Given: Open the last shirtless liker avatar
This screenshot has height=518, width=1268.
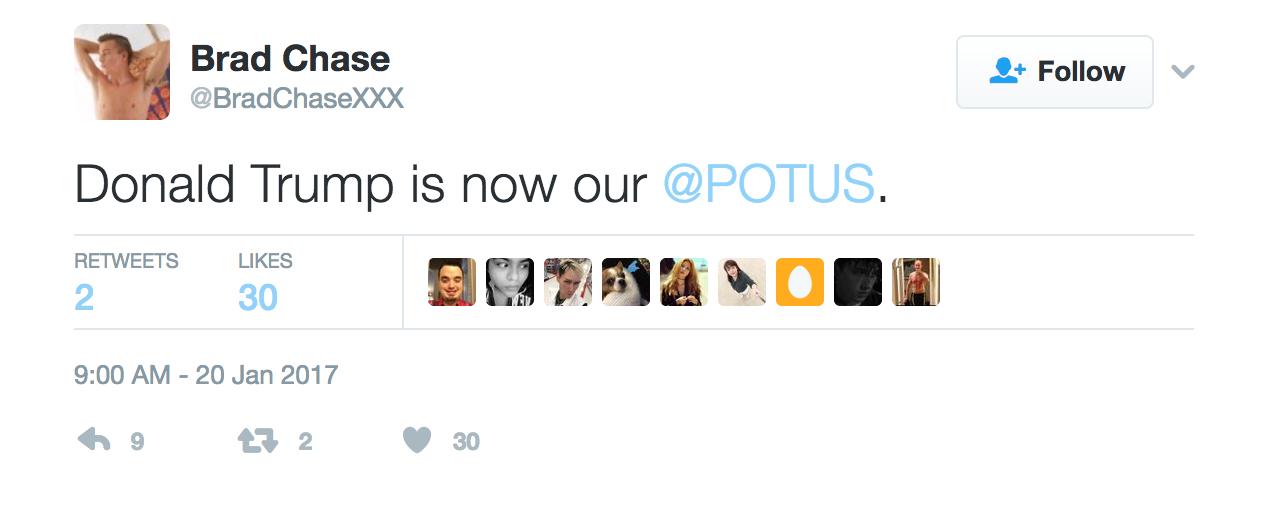Looking at the screenshot, I should [916, 282].
